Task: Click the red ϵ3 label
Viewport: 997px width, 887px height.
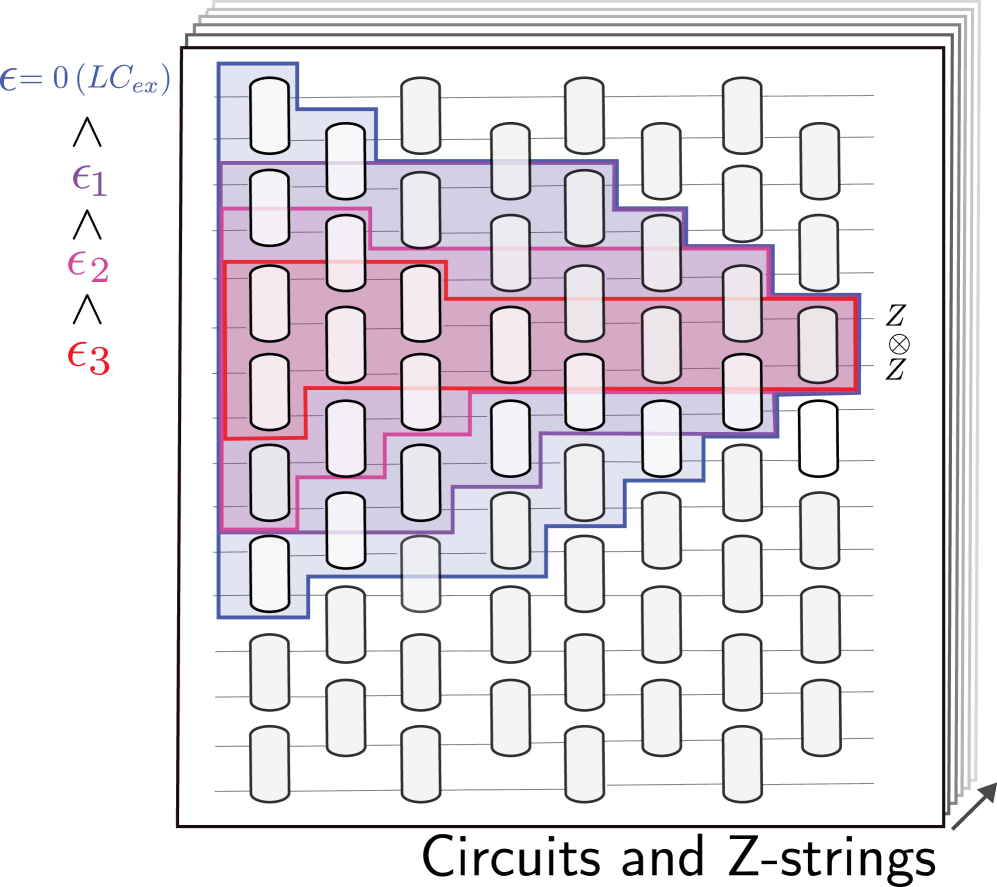Action: click(x=88, y=357)
